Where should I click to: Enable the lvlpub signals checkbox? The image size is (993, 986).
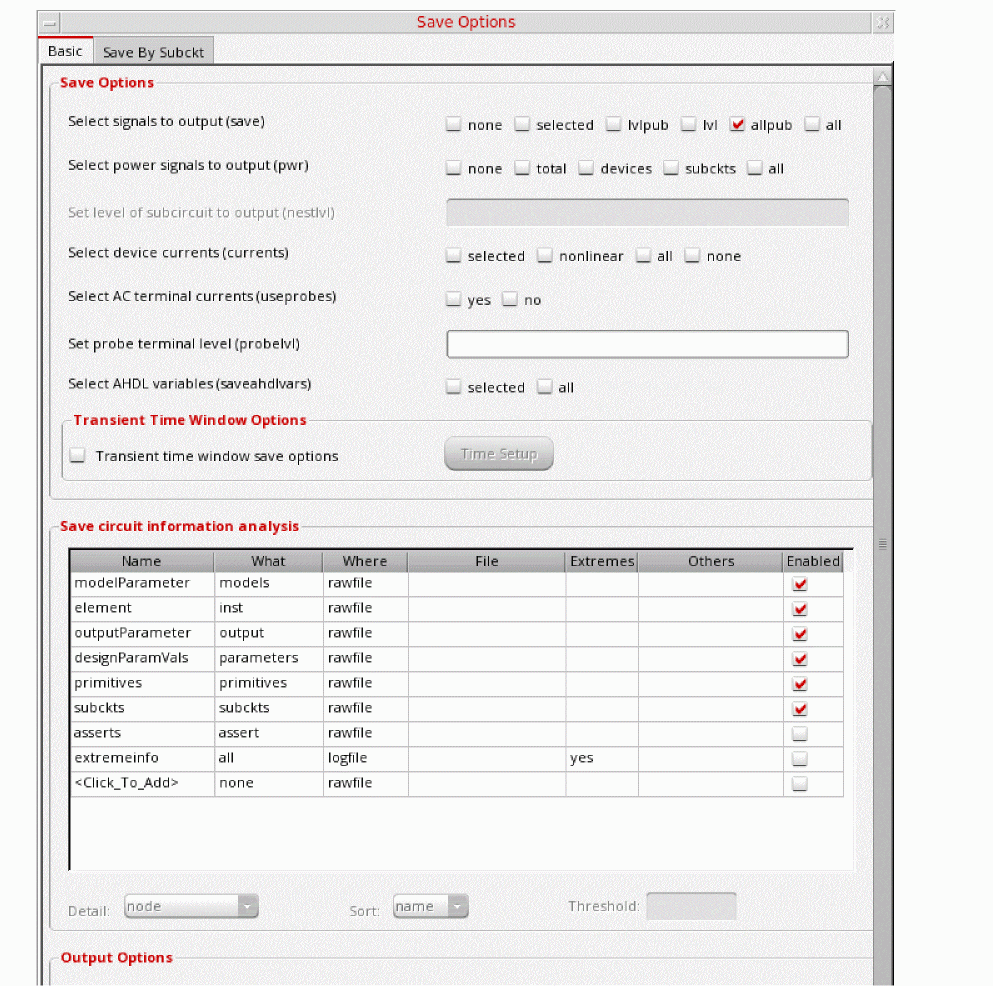tap(614, 125)
